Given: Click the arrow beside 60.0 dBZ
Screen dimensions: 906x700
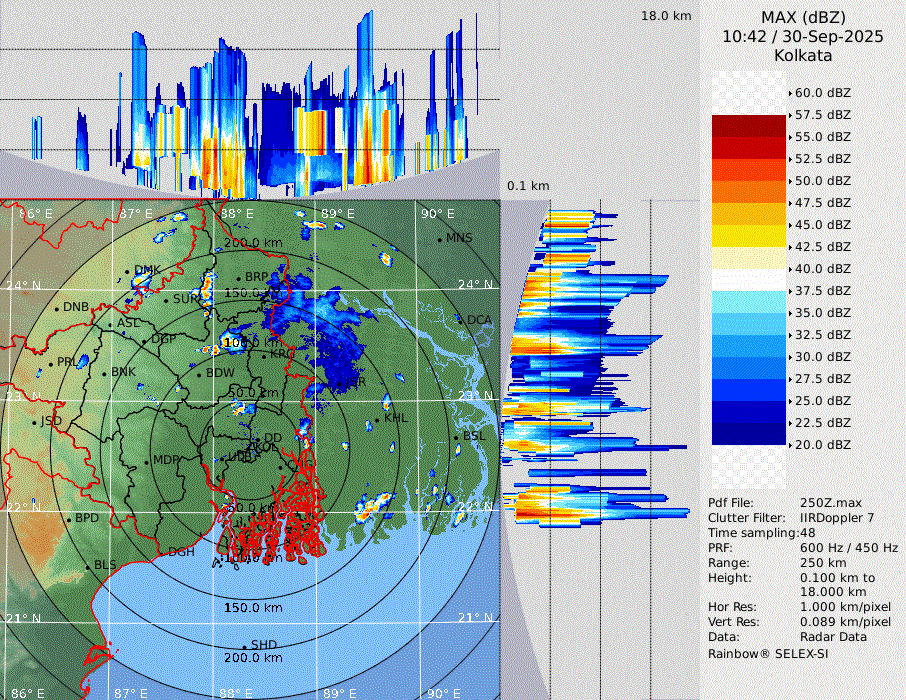Looking at the screenshot, I should (791, 93).
